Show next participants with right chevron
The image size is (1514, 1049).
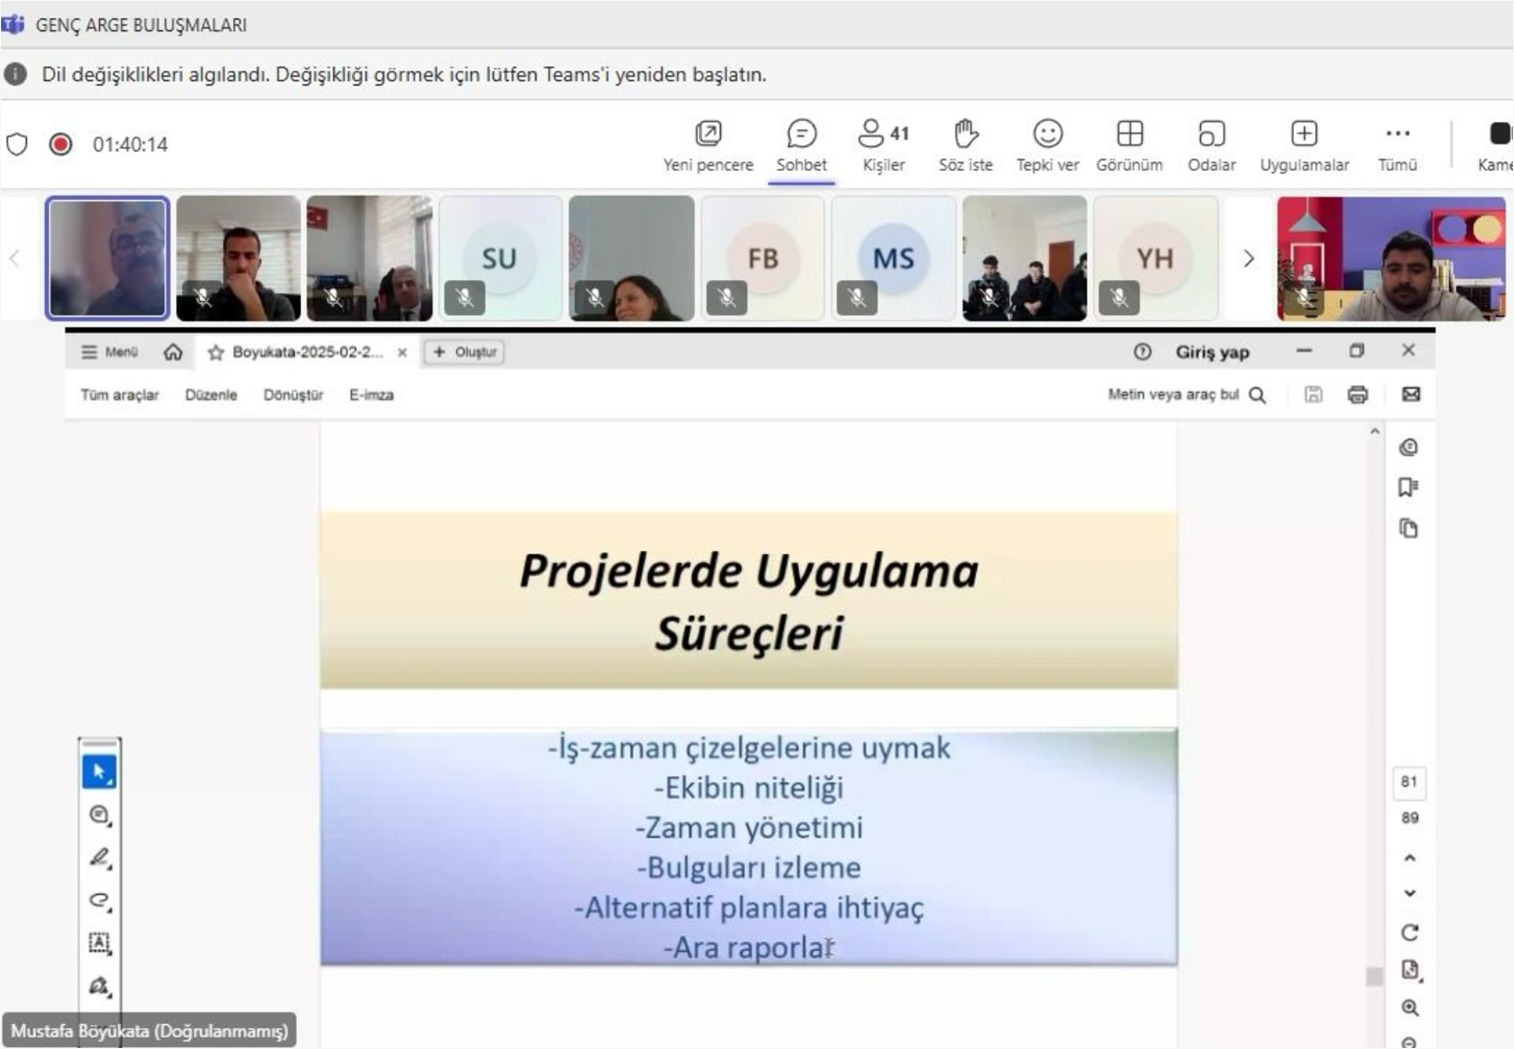tap(1248, 259)
